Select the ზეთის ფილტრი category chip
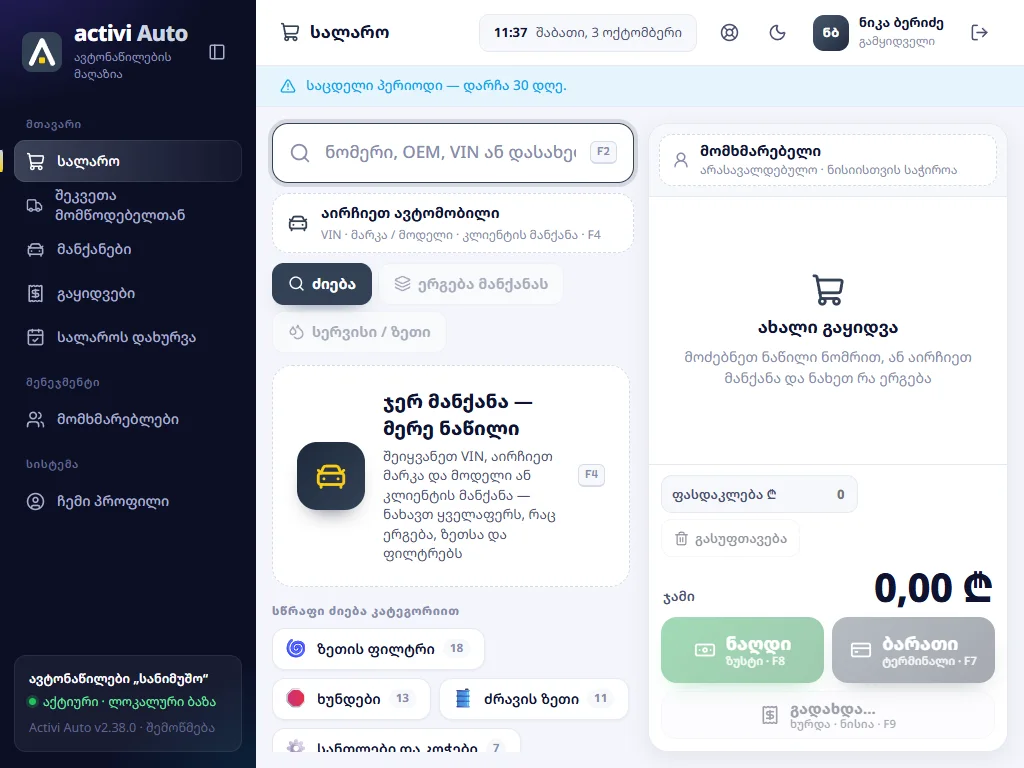Viewport: 1024px width, 768px height. pos(378,649)
